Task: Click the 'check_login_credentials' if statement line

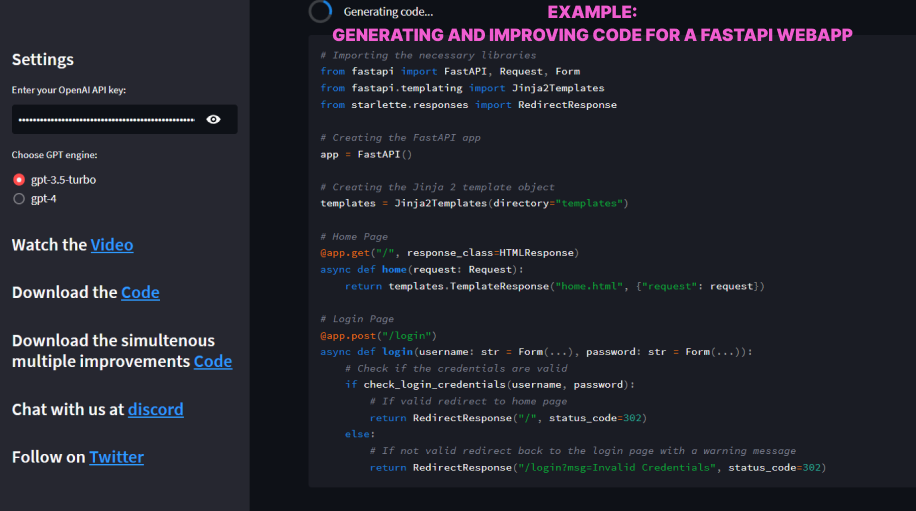Action: pos(490,384)
